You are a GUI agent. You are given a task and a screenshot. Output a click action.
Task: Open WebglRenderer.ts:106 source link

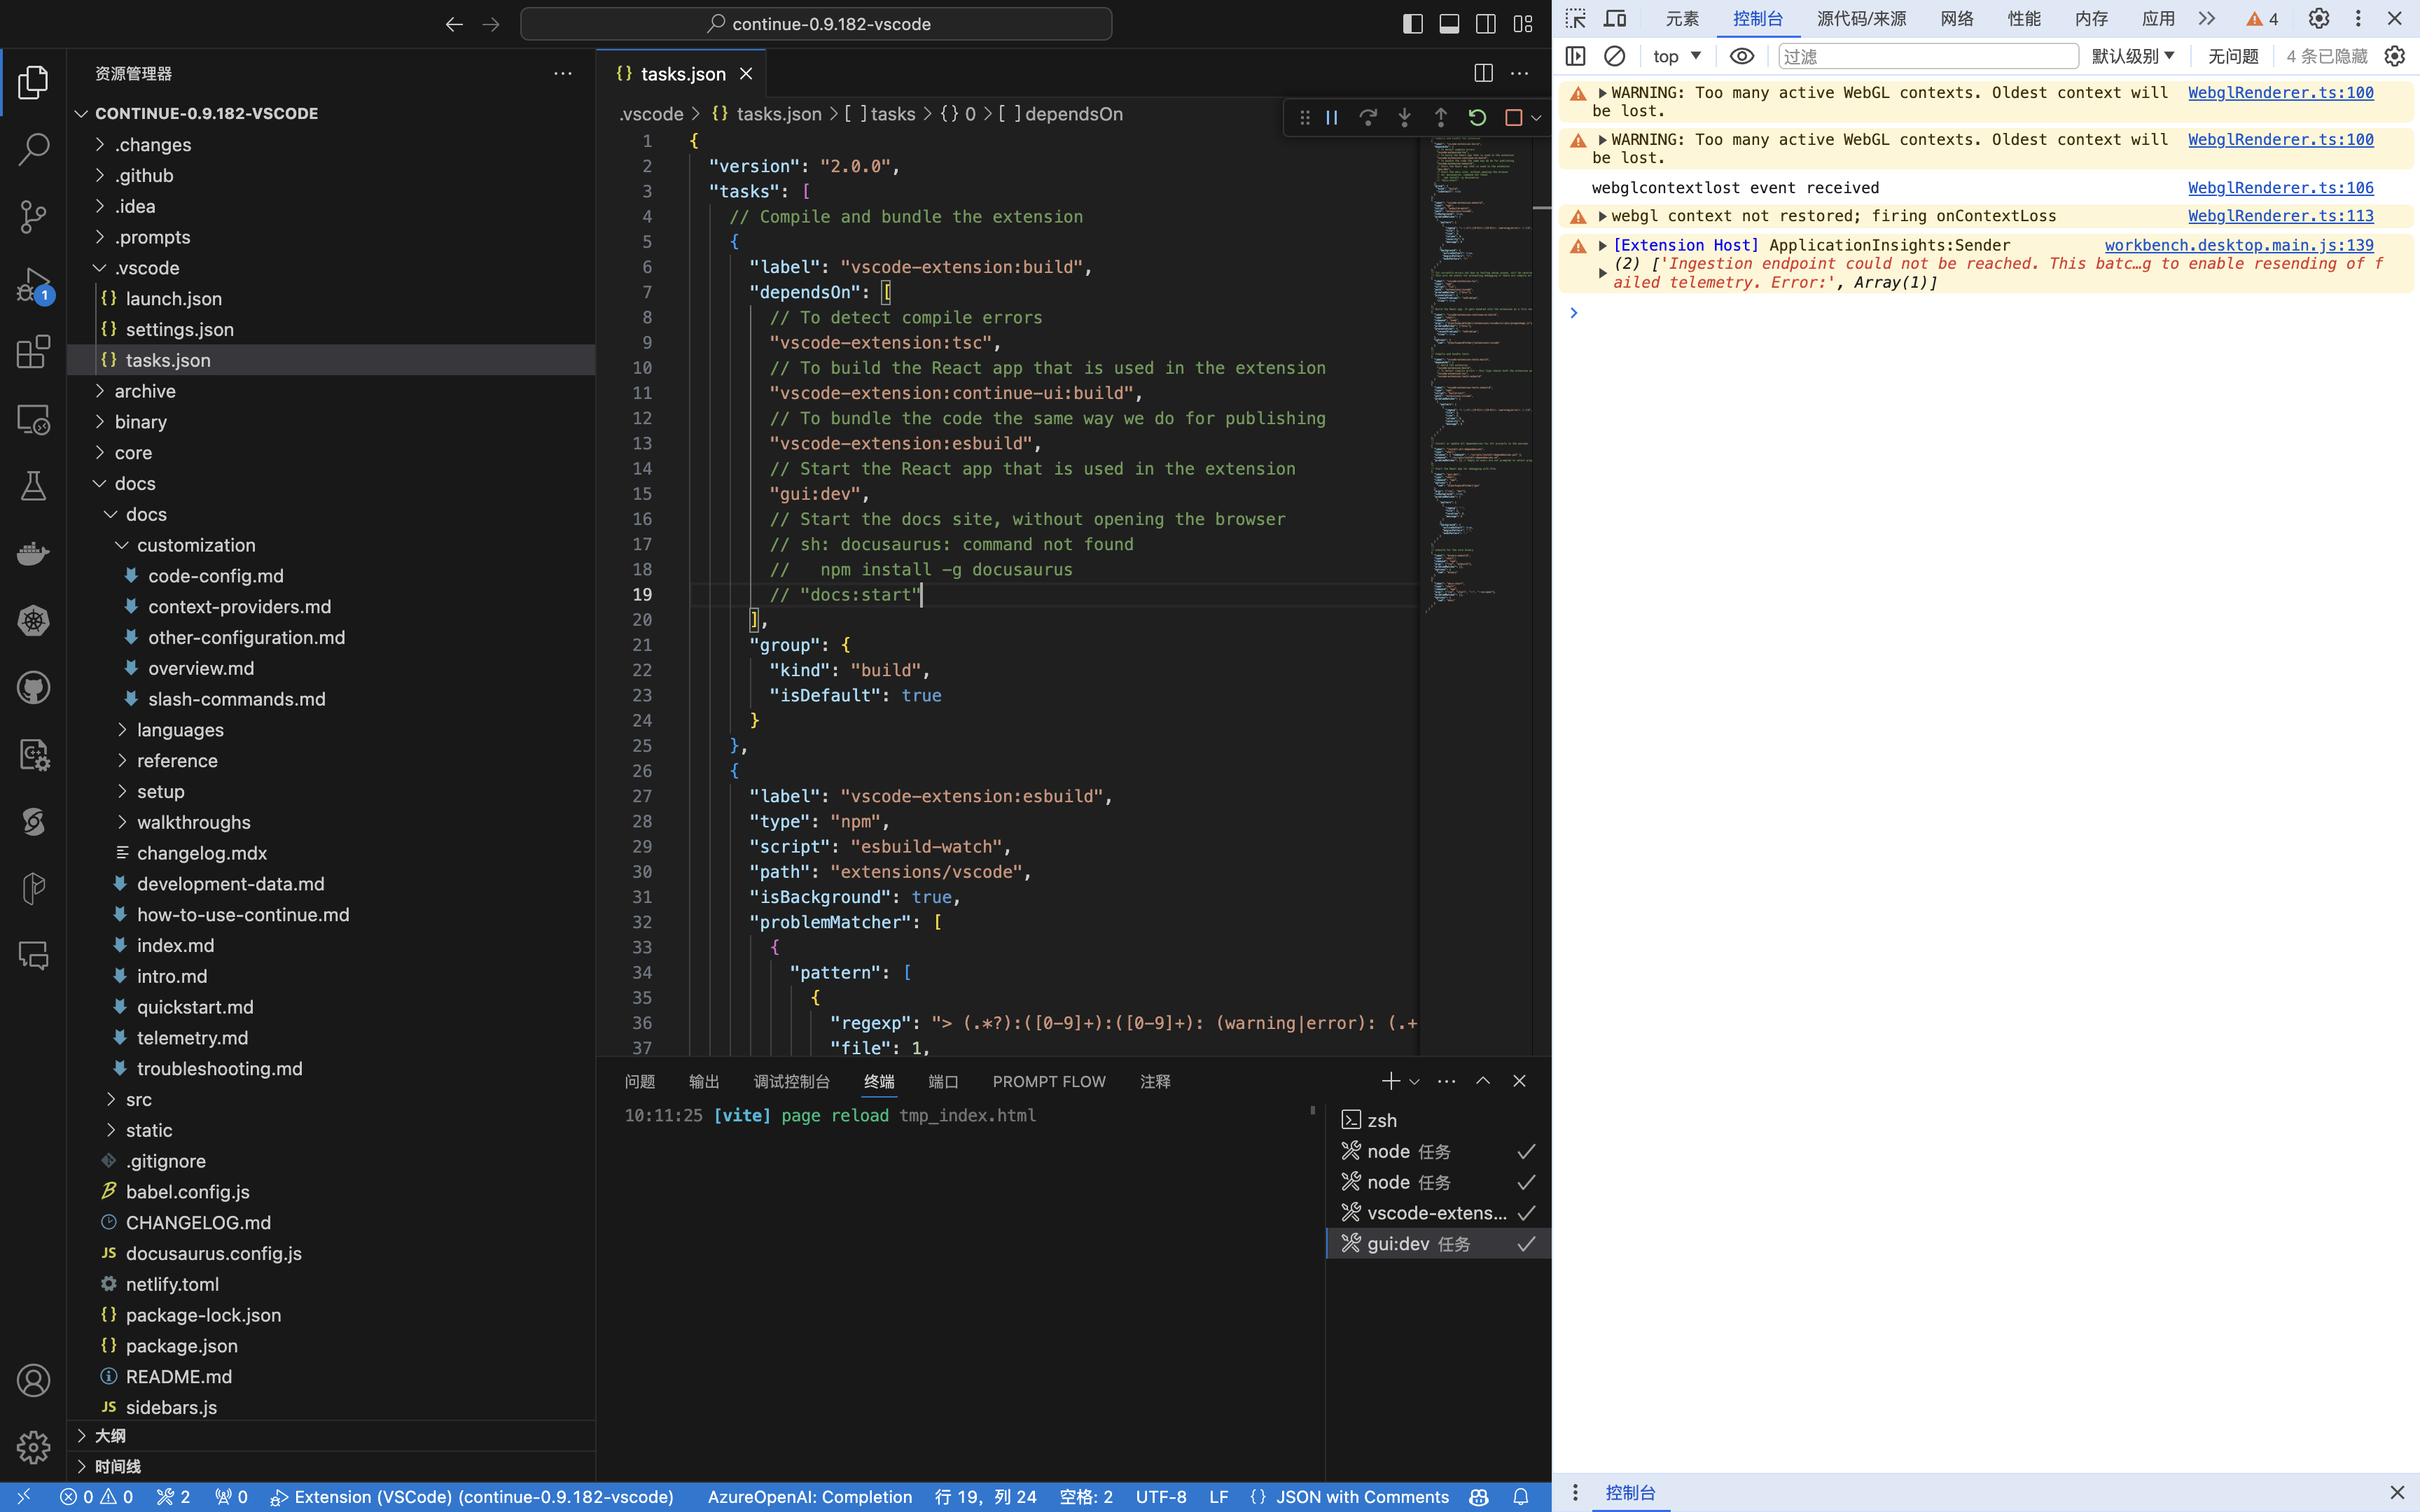[x=2280, y=188]
